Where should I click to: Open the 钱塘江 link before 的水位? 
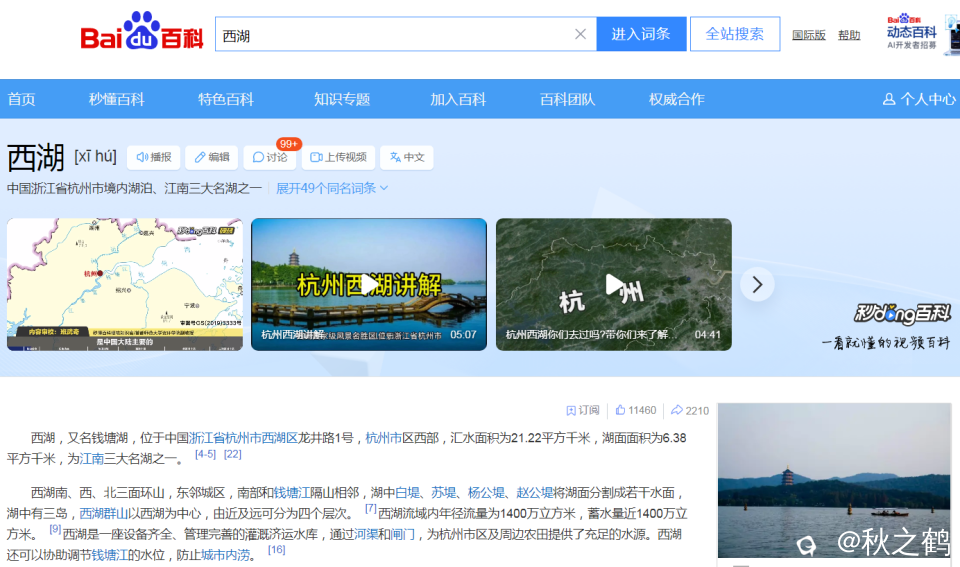pos(110,555)
